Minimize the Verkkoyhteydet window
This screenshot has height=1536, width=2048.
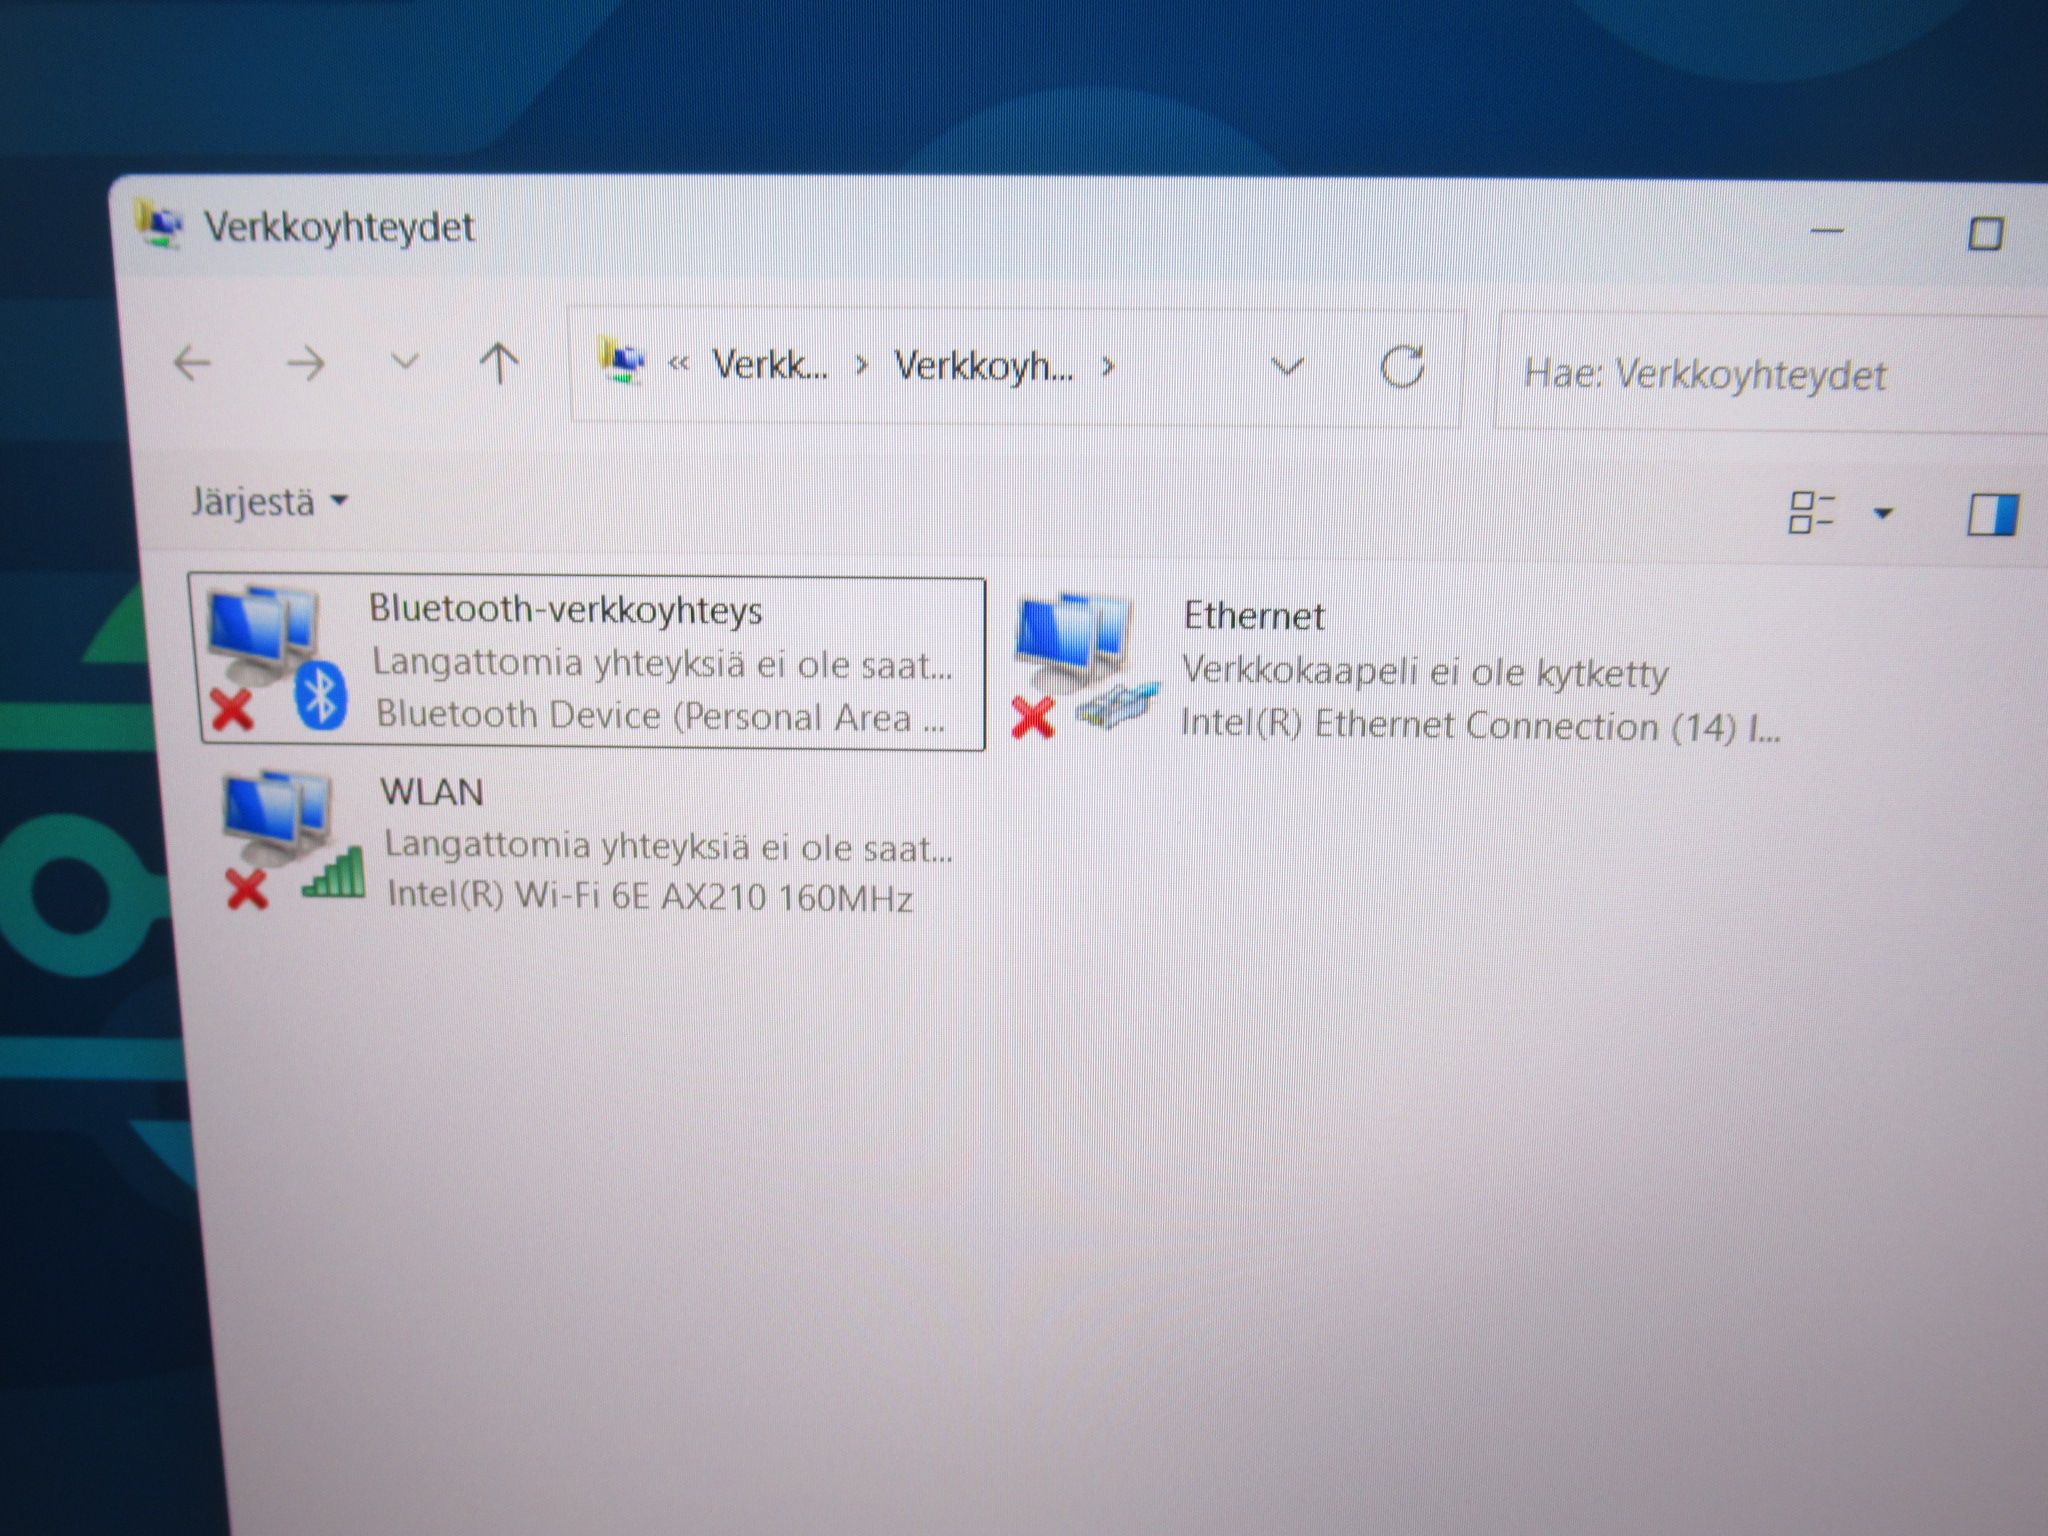point(1826,231)
